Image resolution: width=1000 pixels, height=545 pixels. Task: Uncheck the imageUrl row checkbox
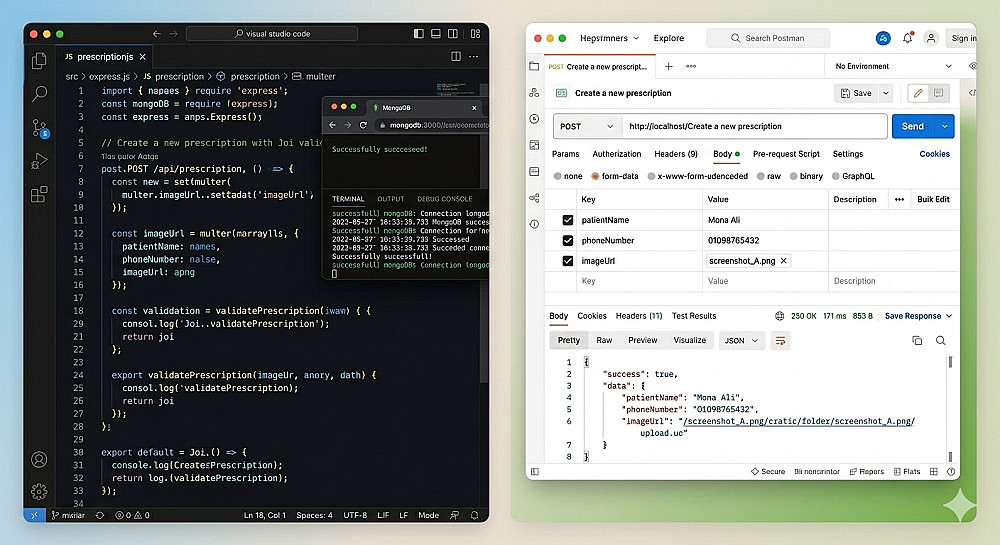coord(568,261)
